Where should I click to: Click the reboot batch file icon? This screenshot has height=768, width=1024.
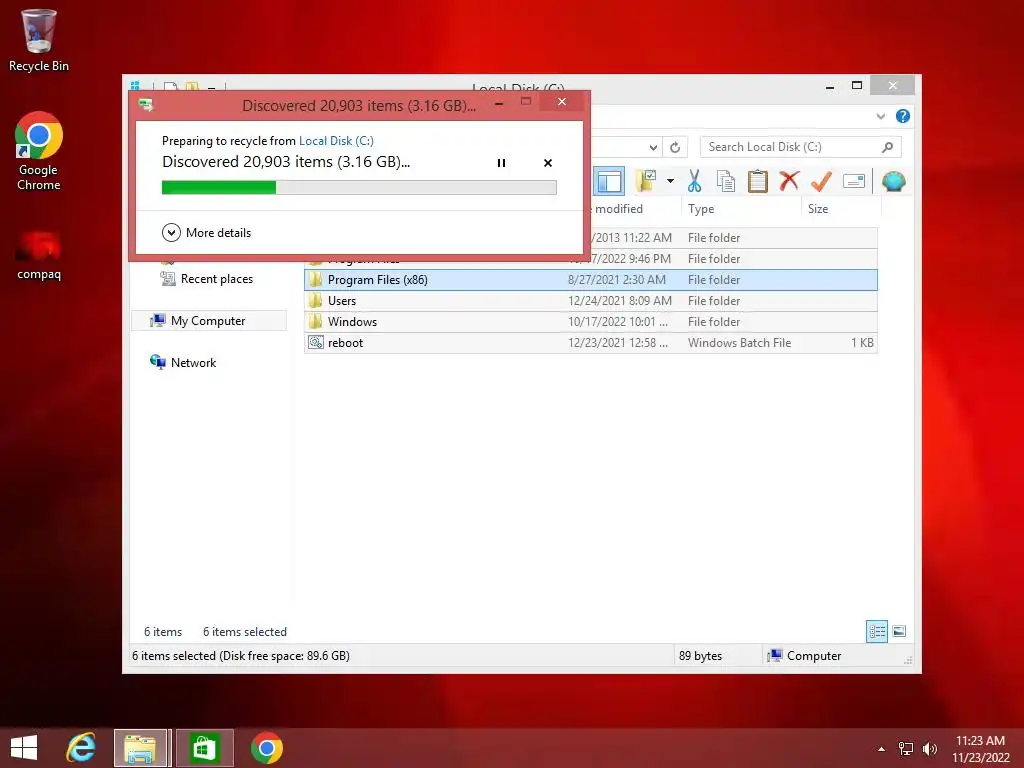pyautogui.click(x=316, y=342)
